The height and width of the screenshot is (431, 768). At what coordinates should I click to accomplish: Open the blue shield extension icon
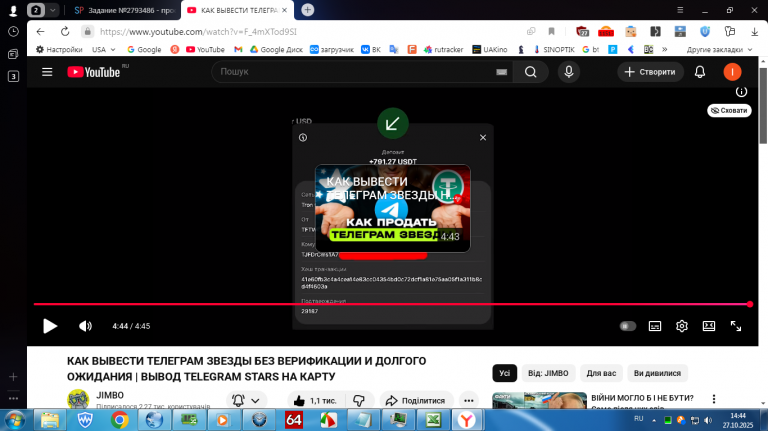pos(705,31)
